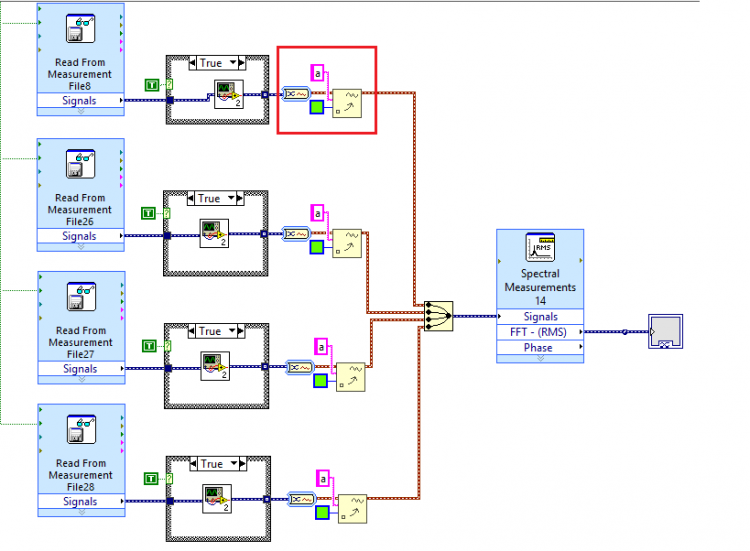
Task: Go to previous case on File28 case structure
Action: 193,464
